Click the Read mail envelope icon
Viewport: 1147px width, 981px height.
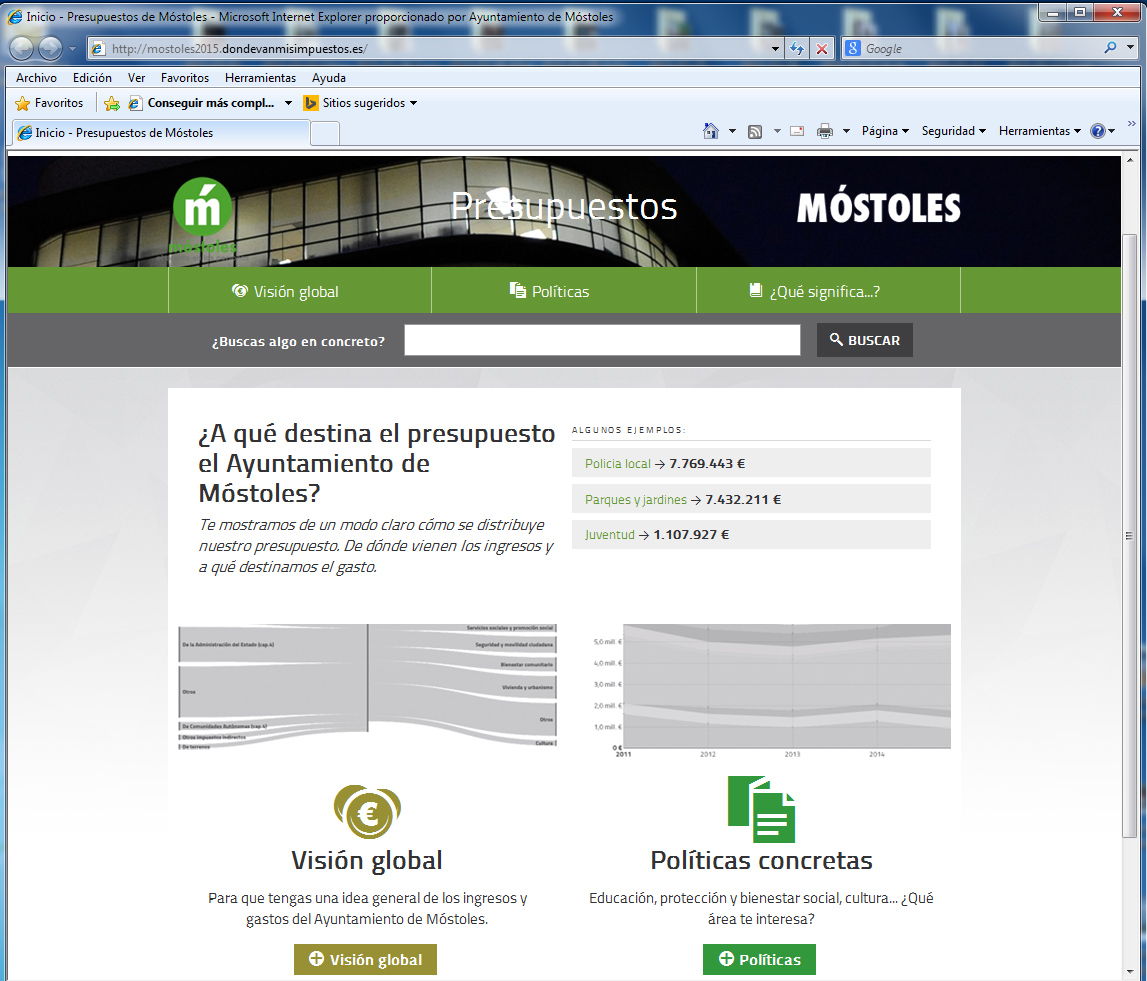click(x=797, y=131)
